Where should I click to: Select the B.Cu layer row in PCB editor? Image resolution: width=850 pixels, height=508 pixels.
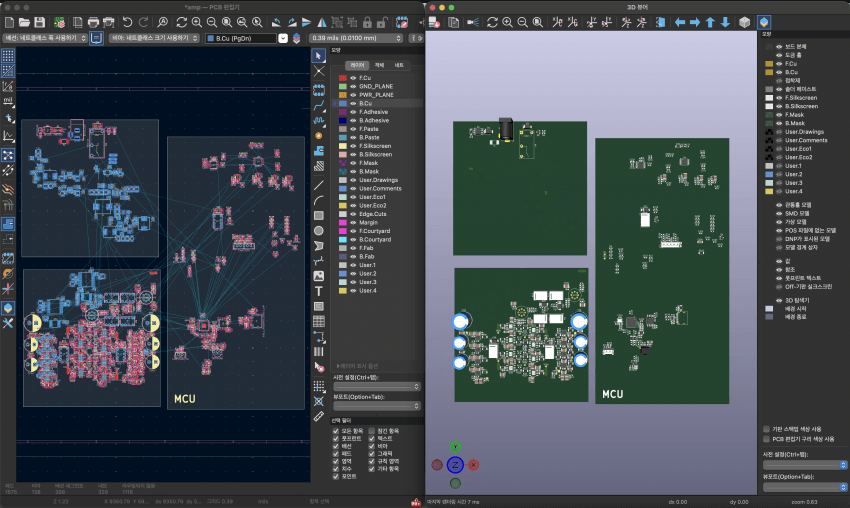tap(377, 104)
